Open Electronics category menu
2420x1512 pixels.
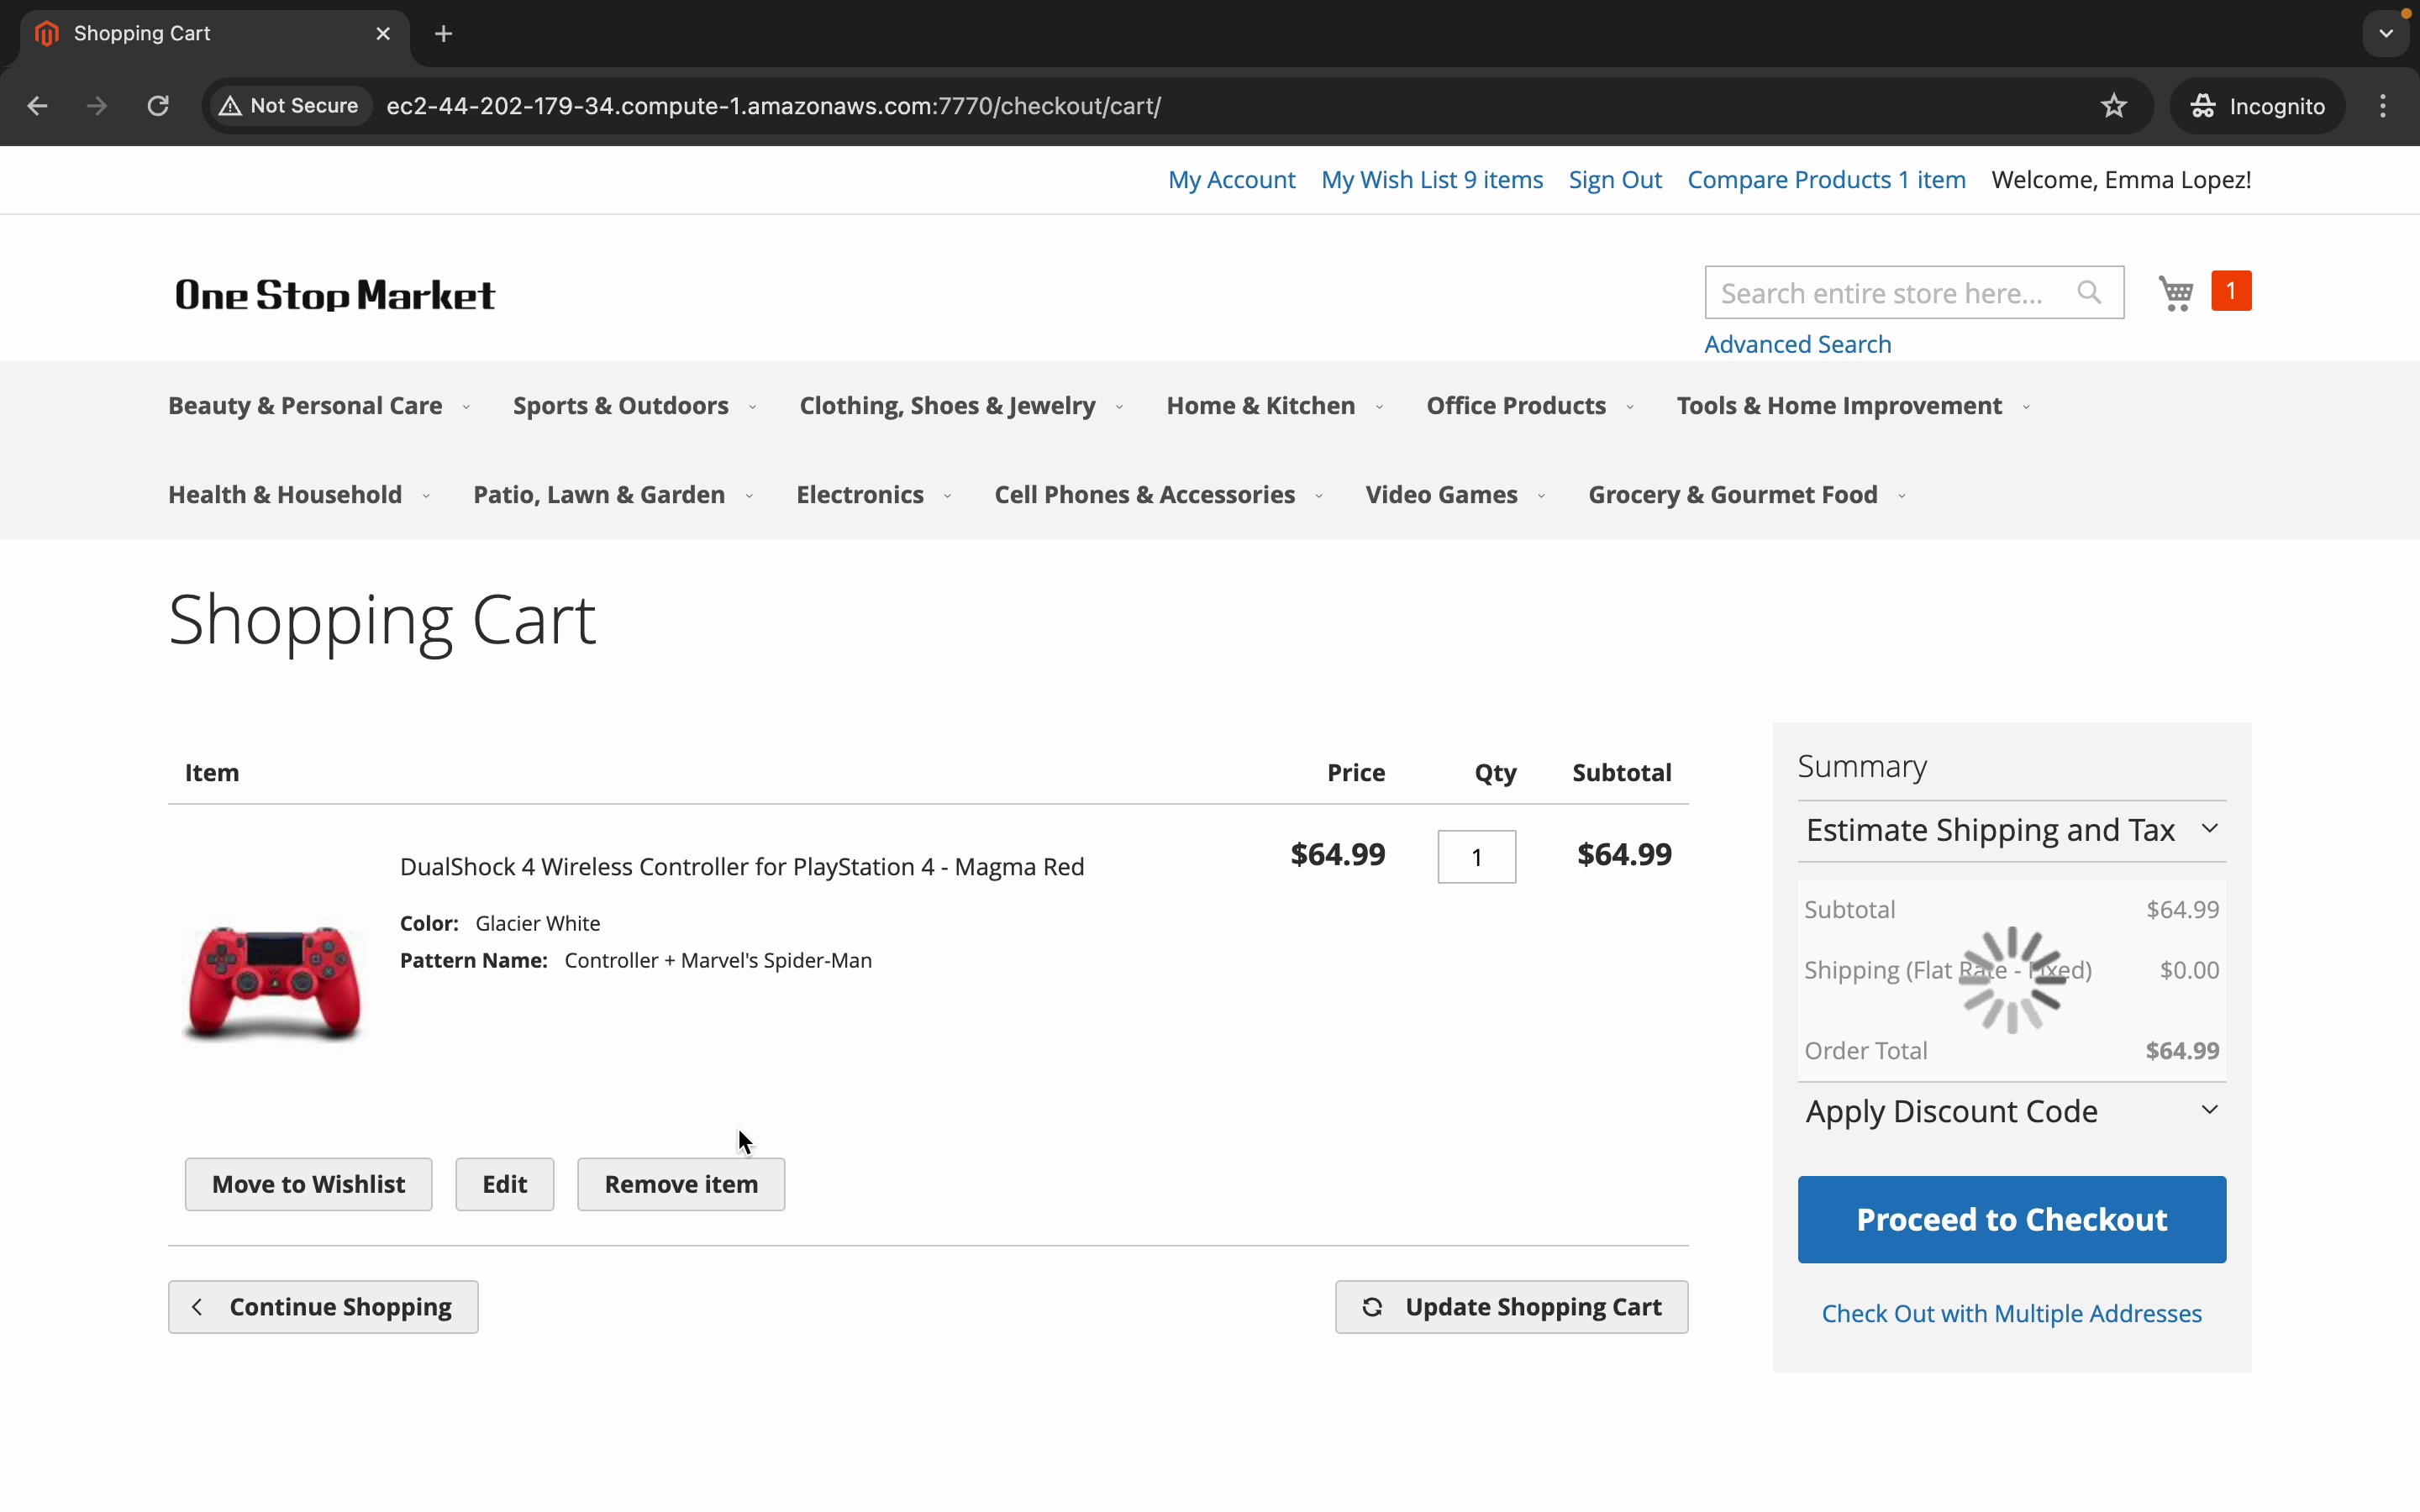pyautogui.click(x=859, y=495)
